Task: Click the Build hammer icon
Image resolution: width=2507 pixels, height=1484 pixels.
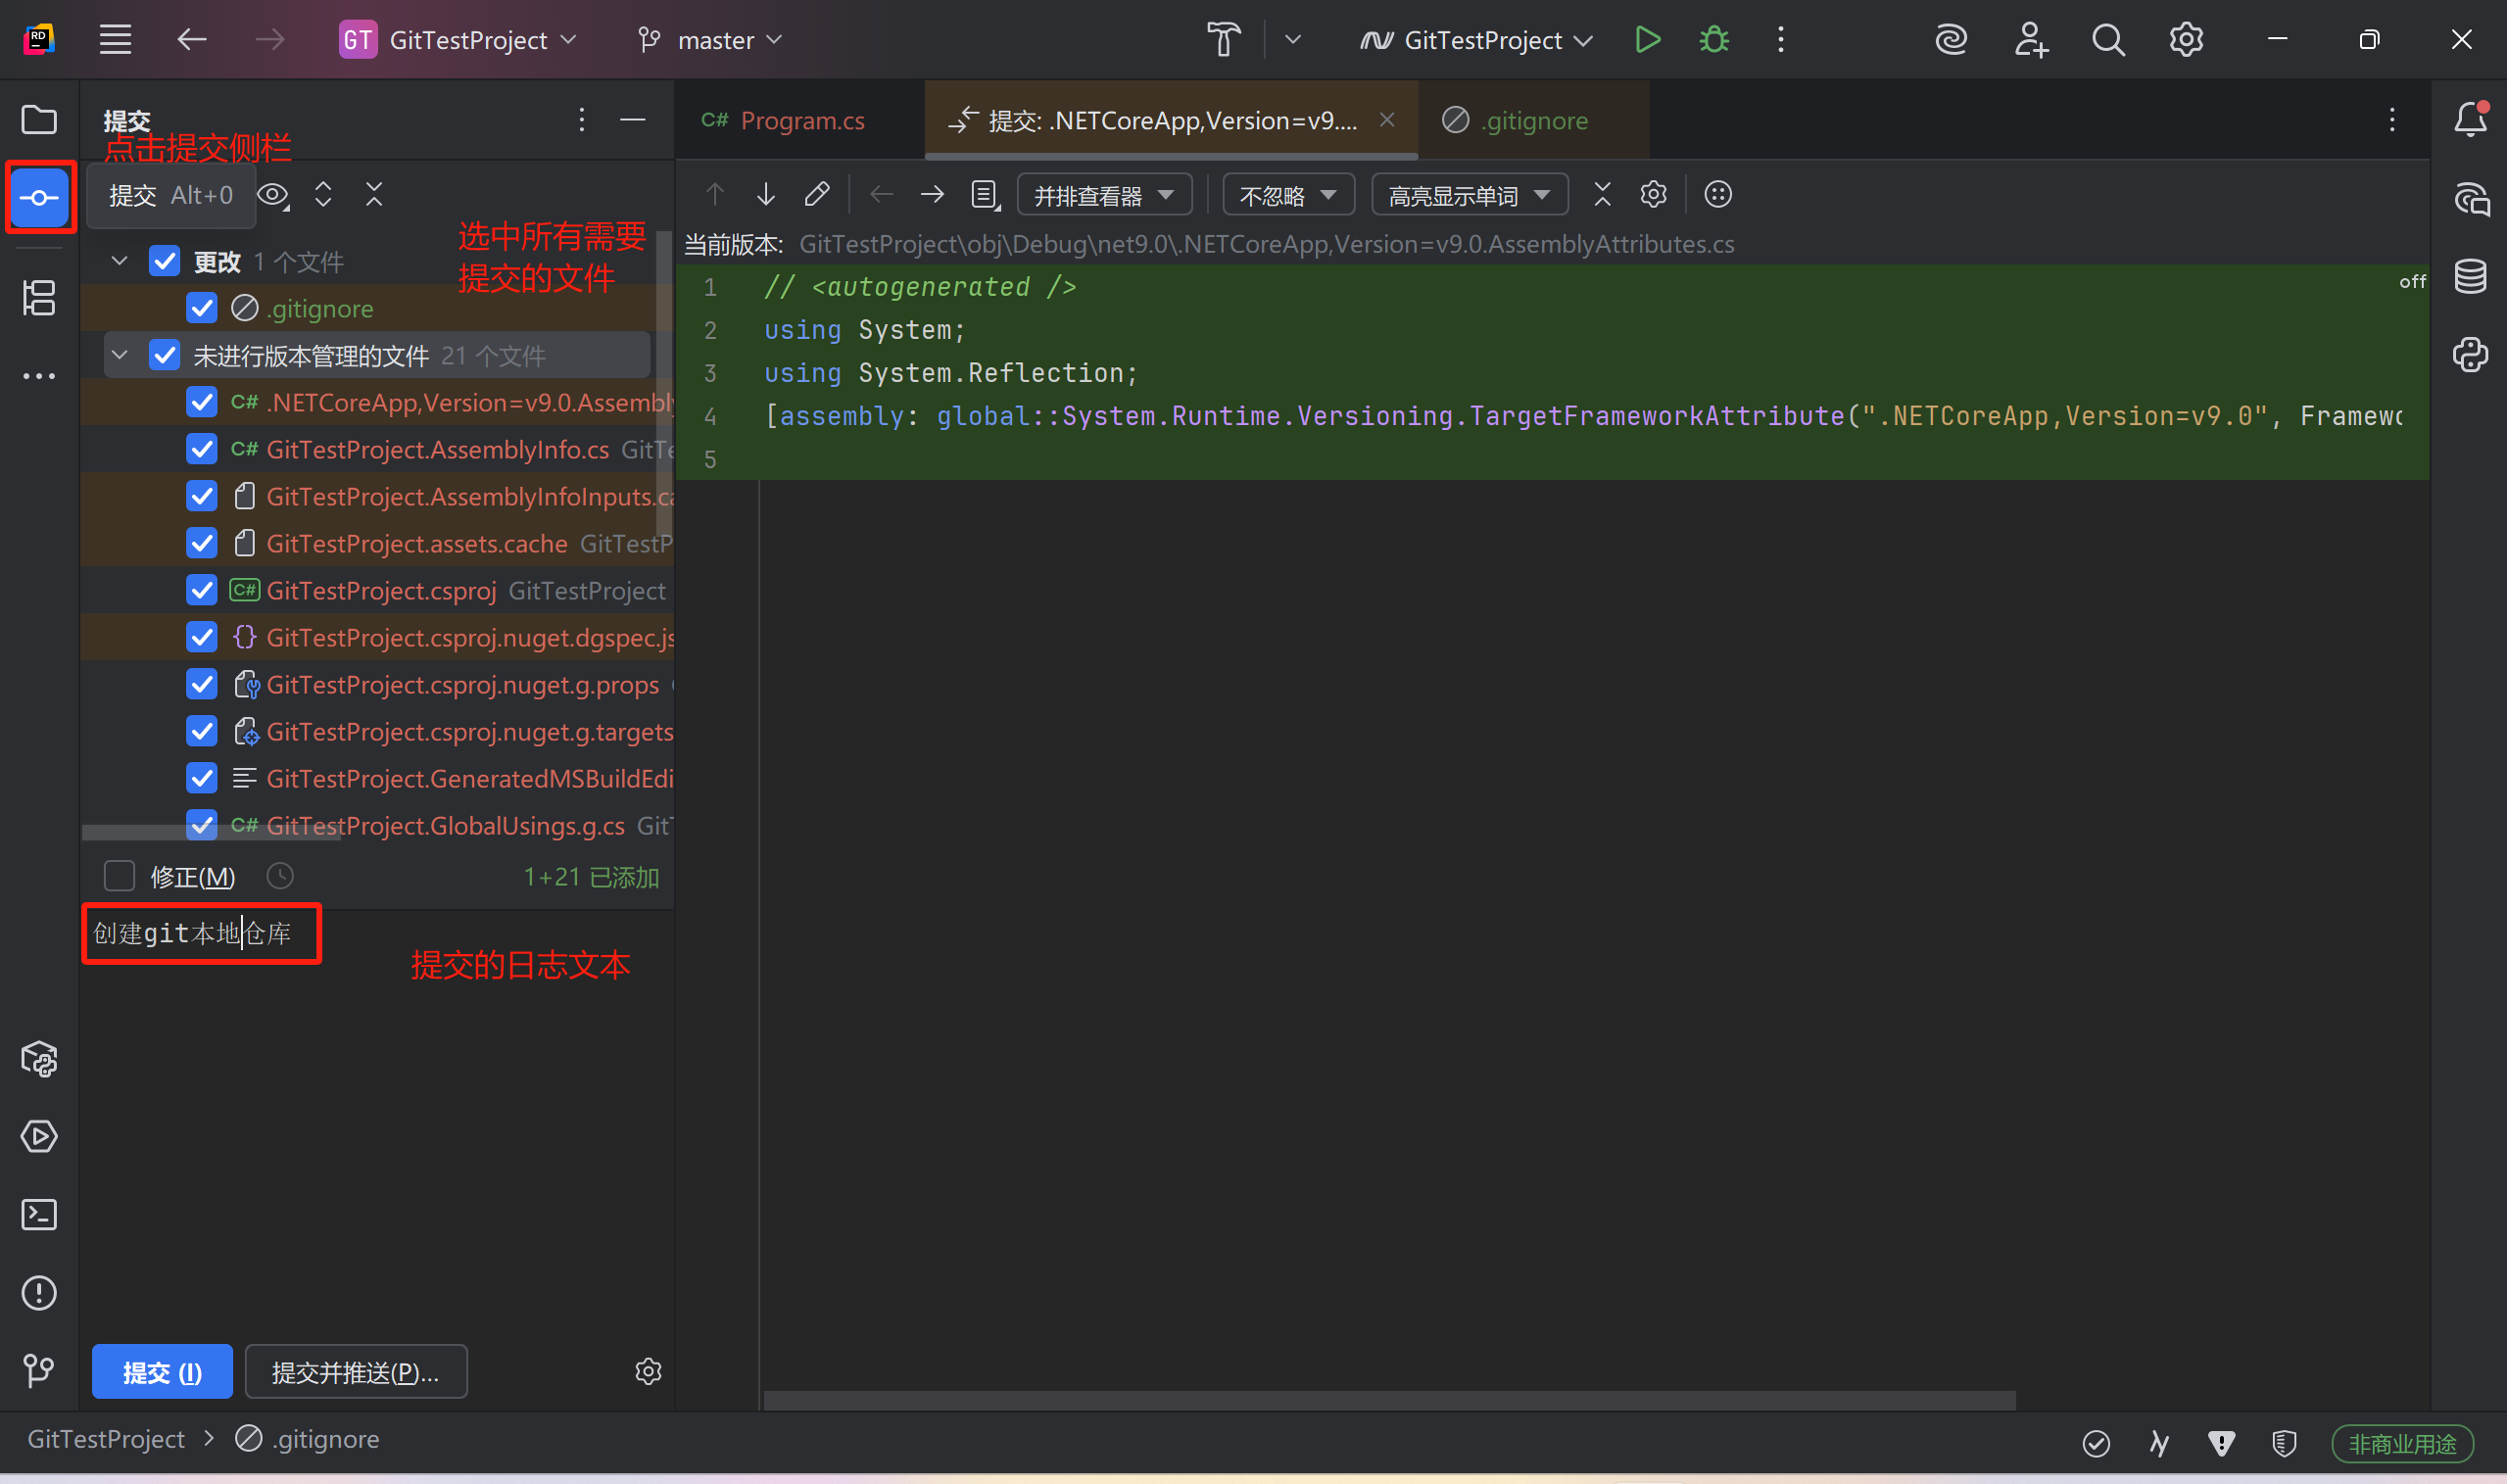Action: (1223, 40)
